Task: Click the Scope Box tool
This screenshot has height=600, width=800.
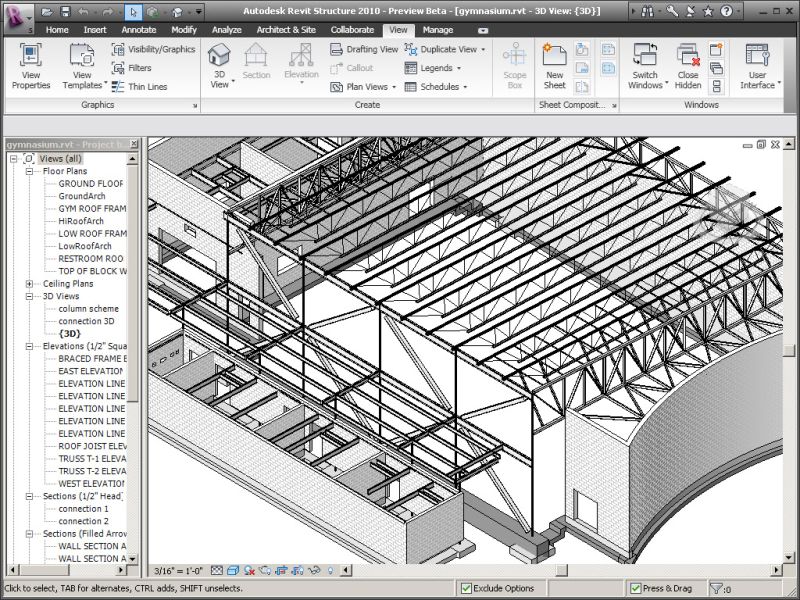Action: point(514,66)
